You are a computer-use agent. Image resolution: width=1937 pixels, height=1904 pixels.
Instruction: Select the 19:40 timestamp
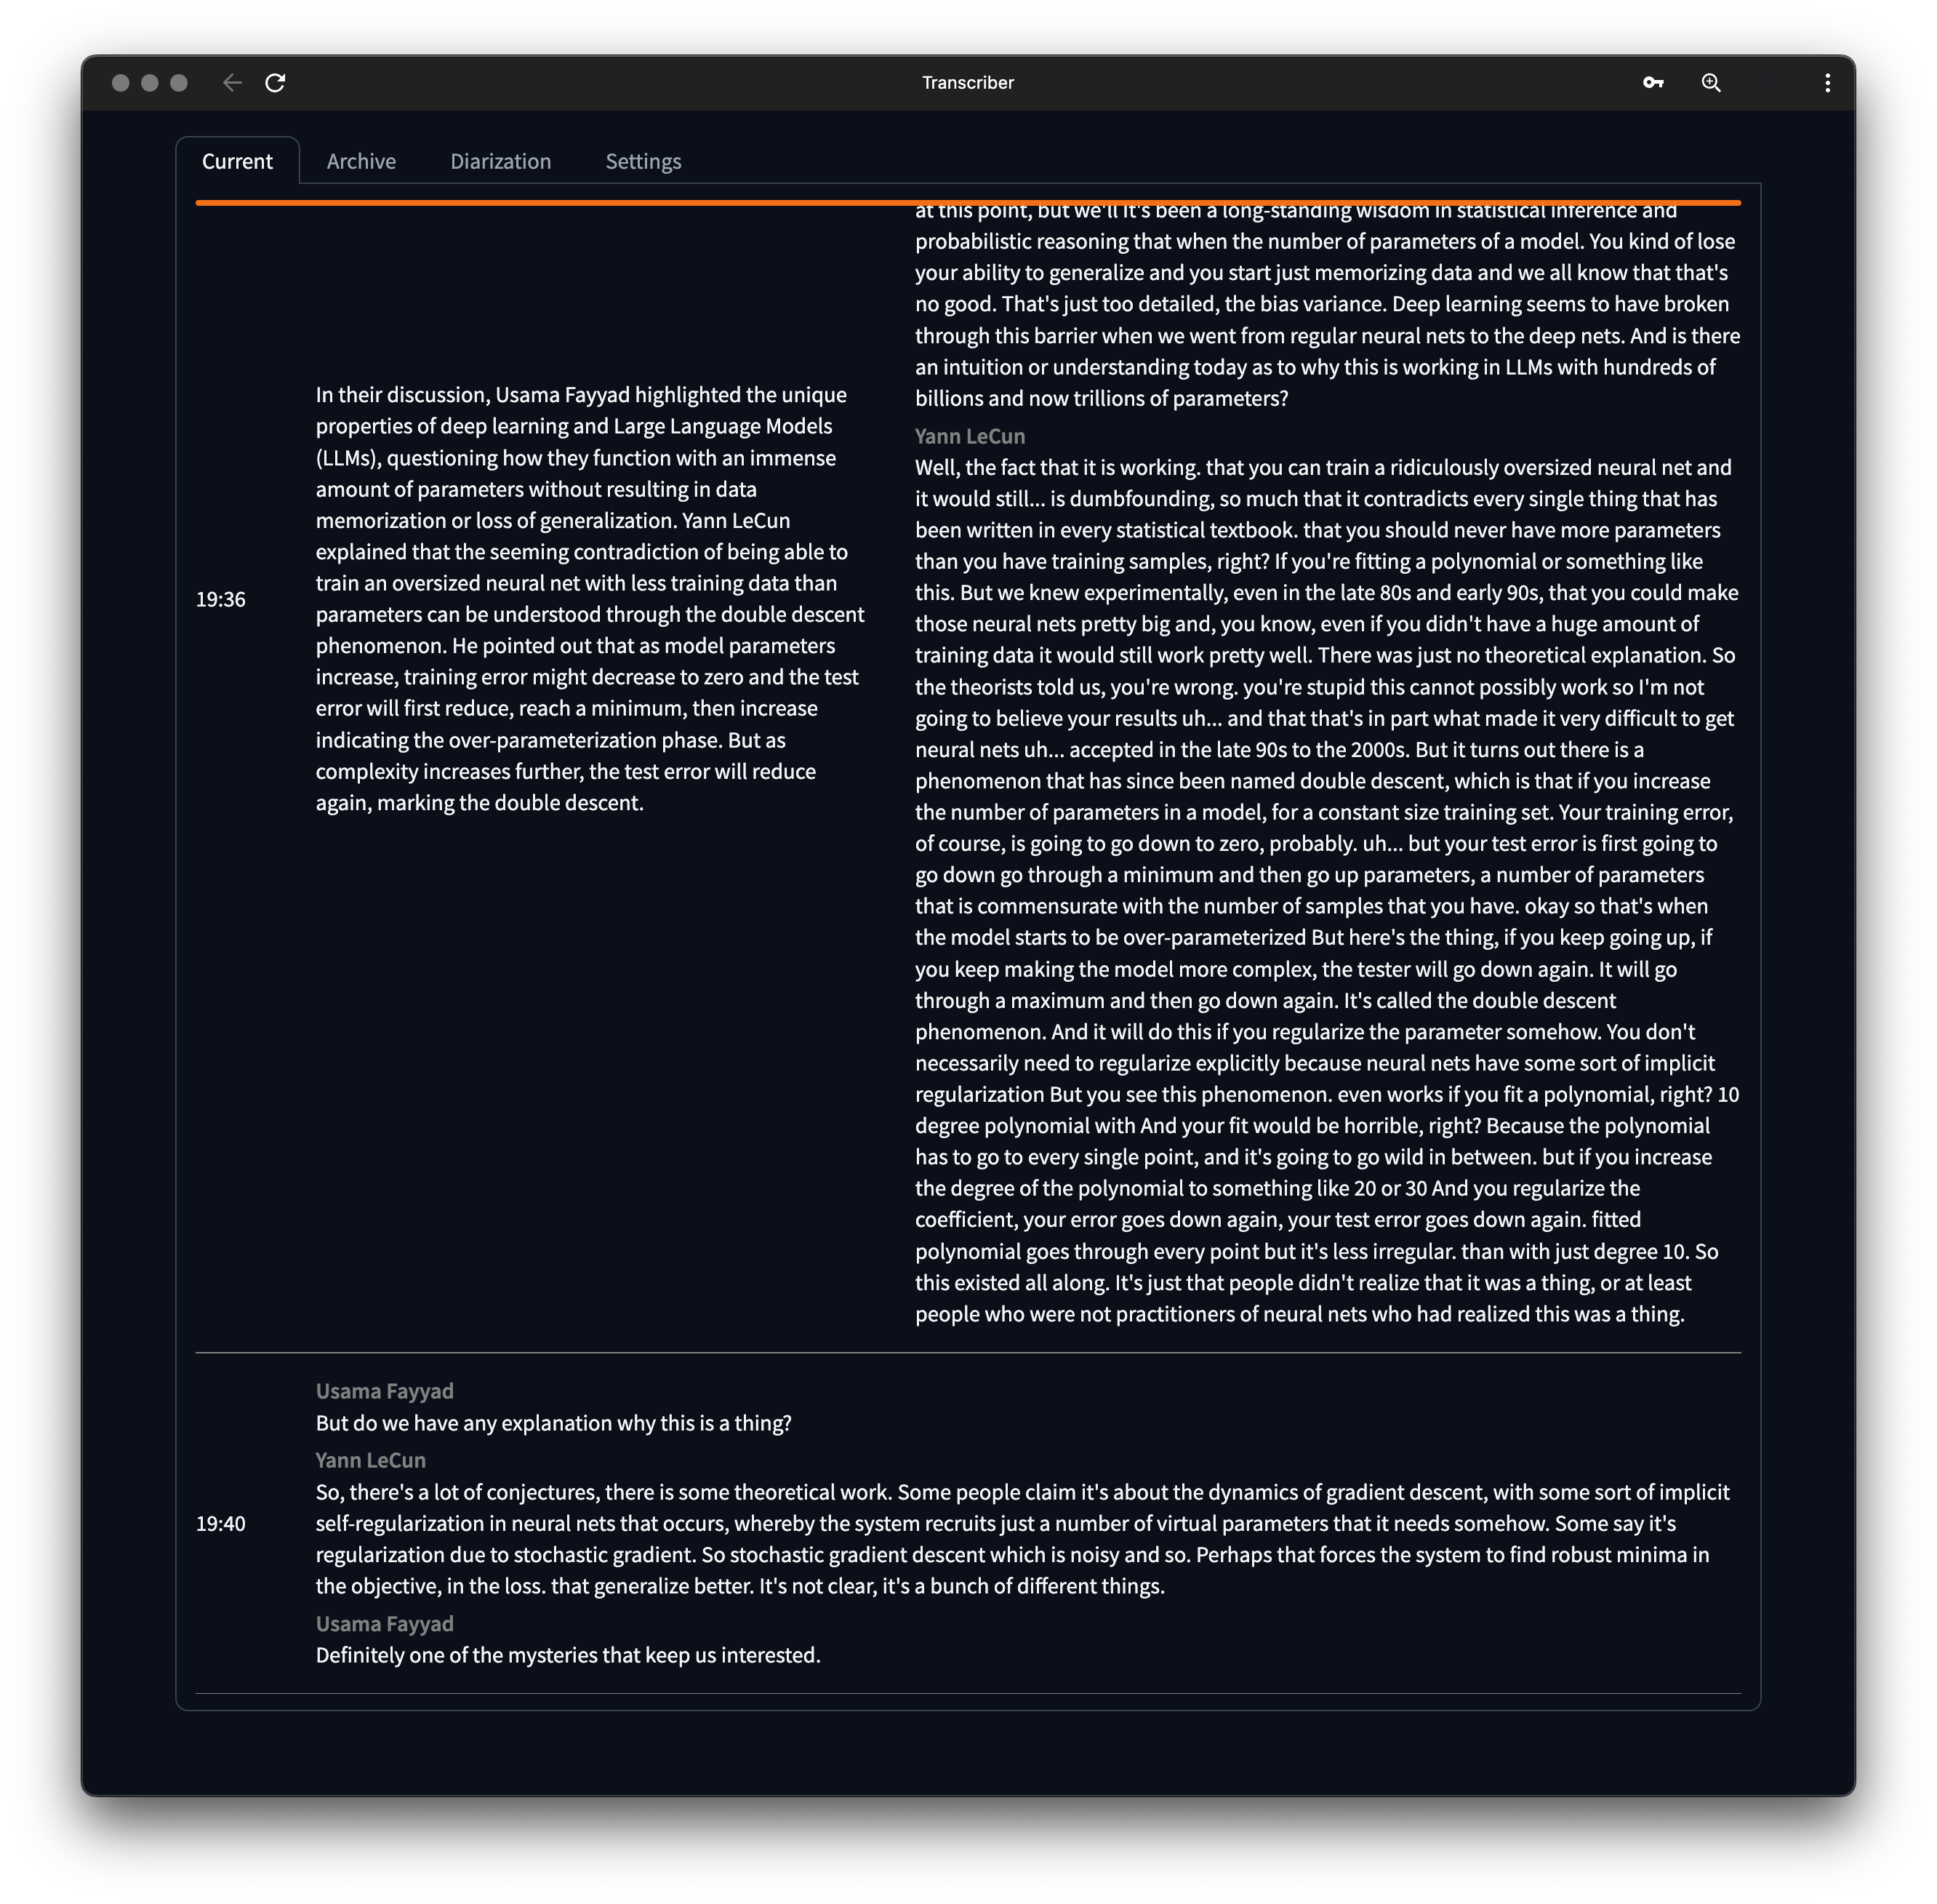(220, 1523)
